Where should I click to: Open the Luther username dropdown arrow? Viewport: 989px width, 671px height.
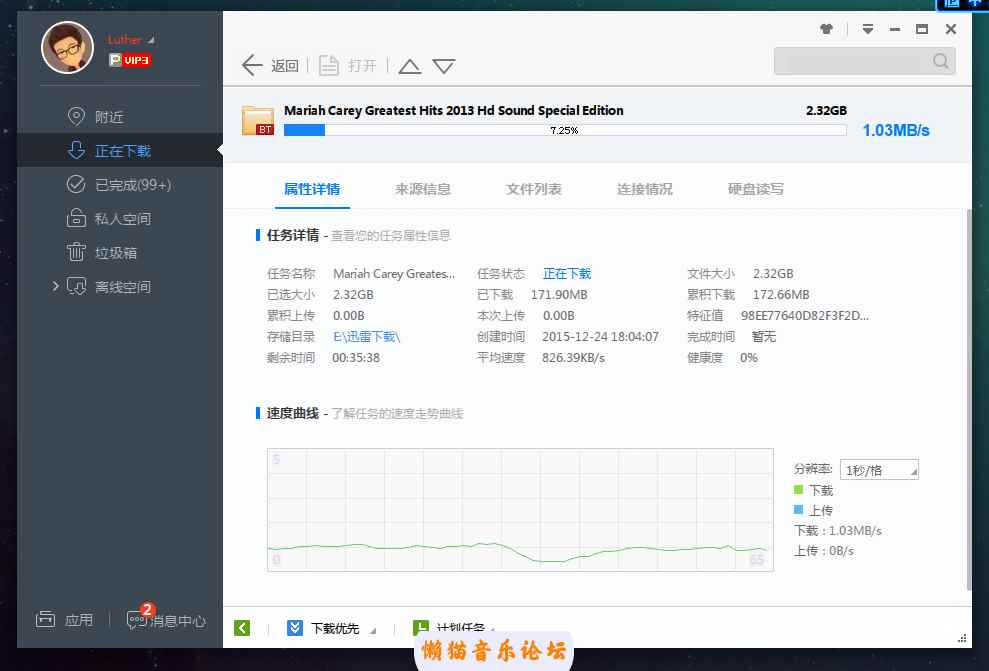[151, 40]
